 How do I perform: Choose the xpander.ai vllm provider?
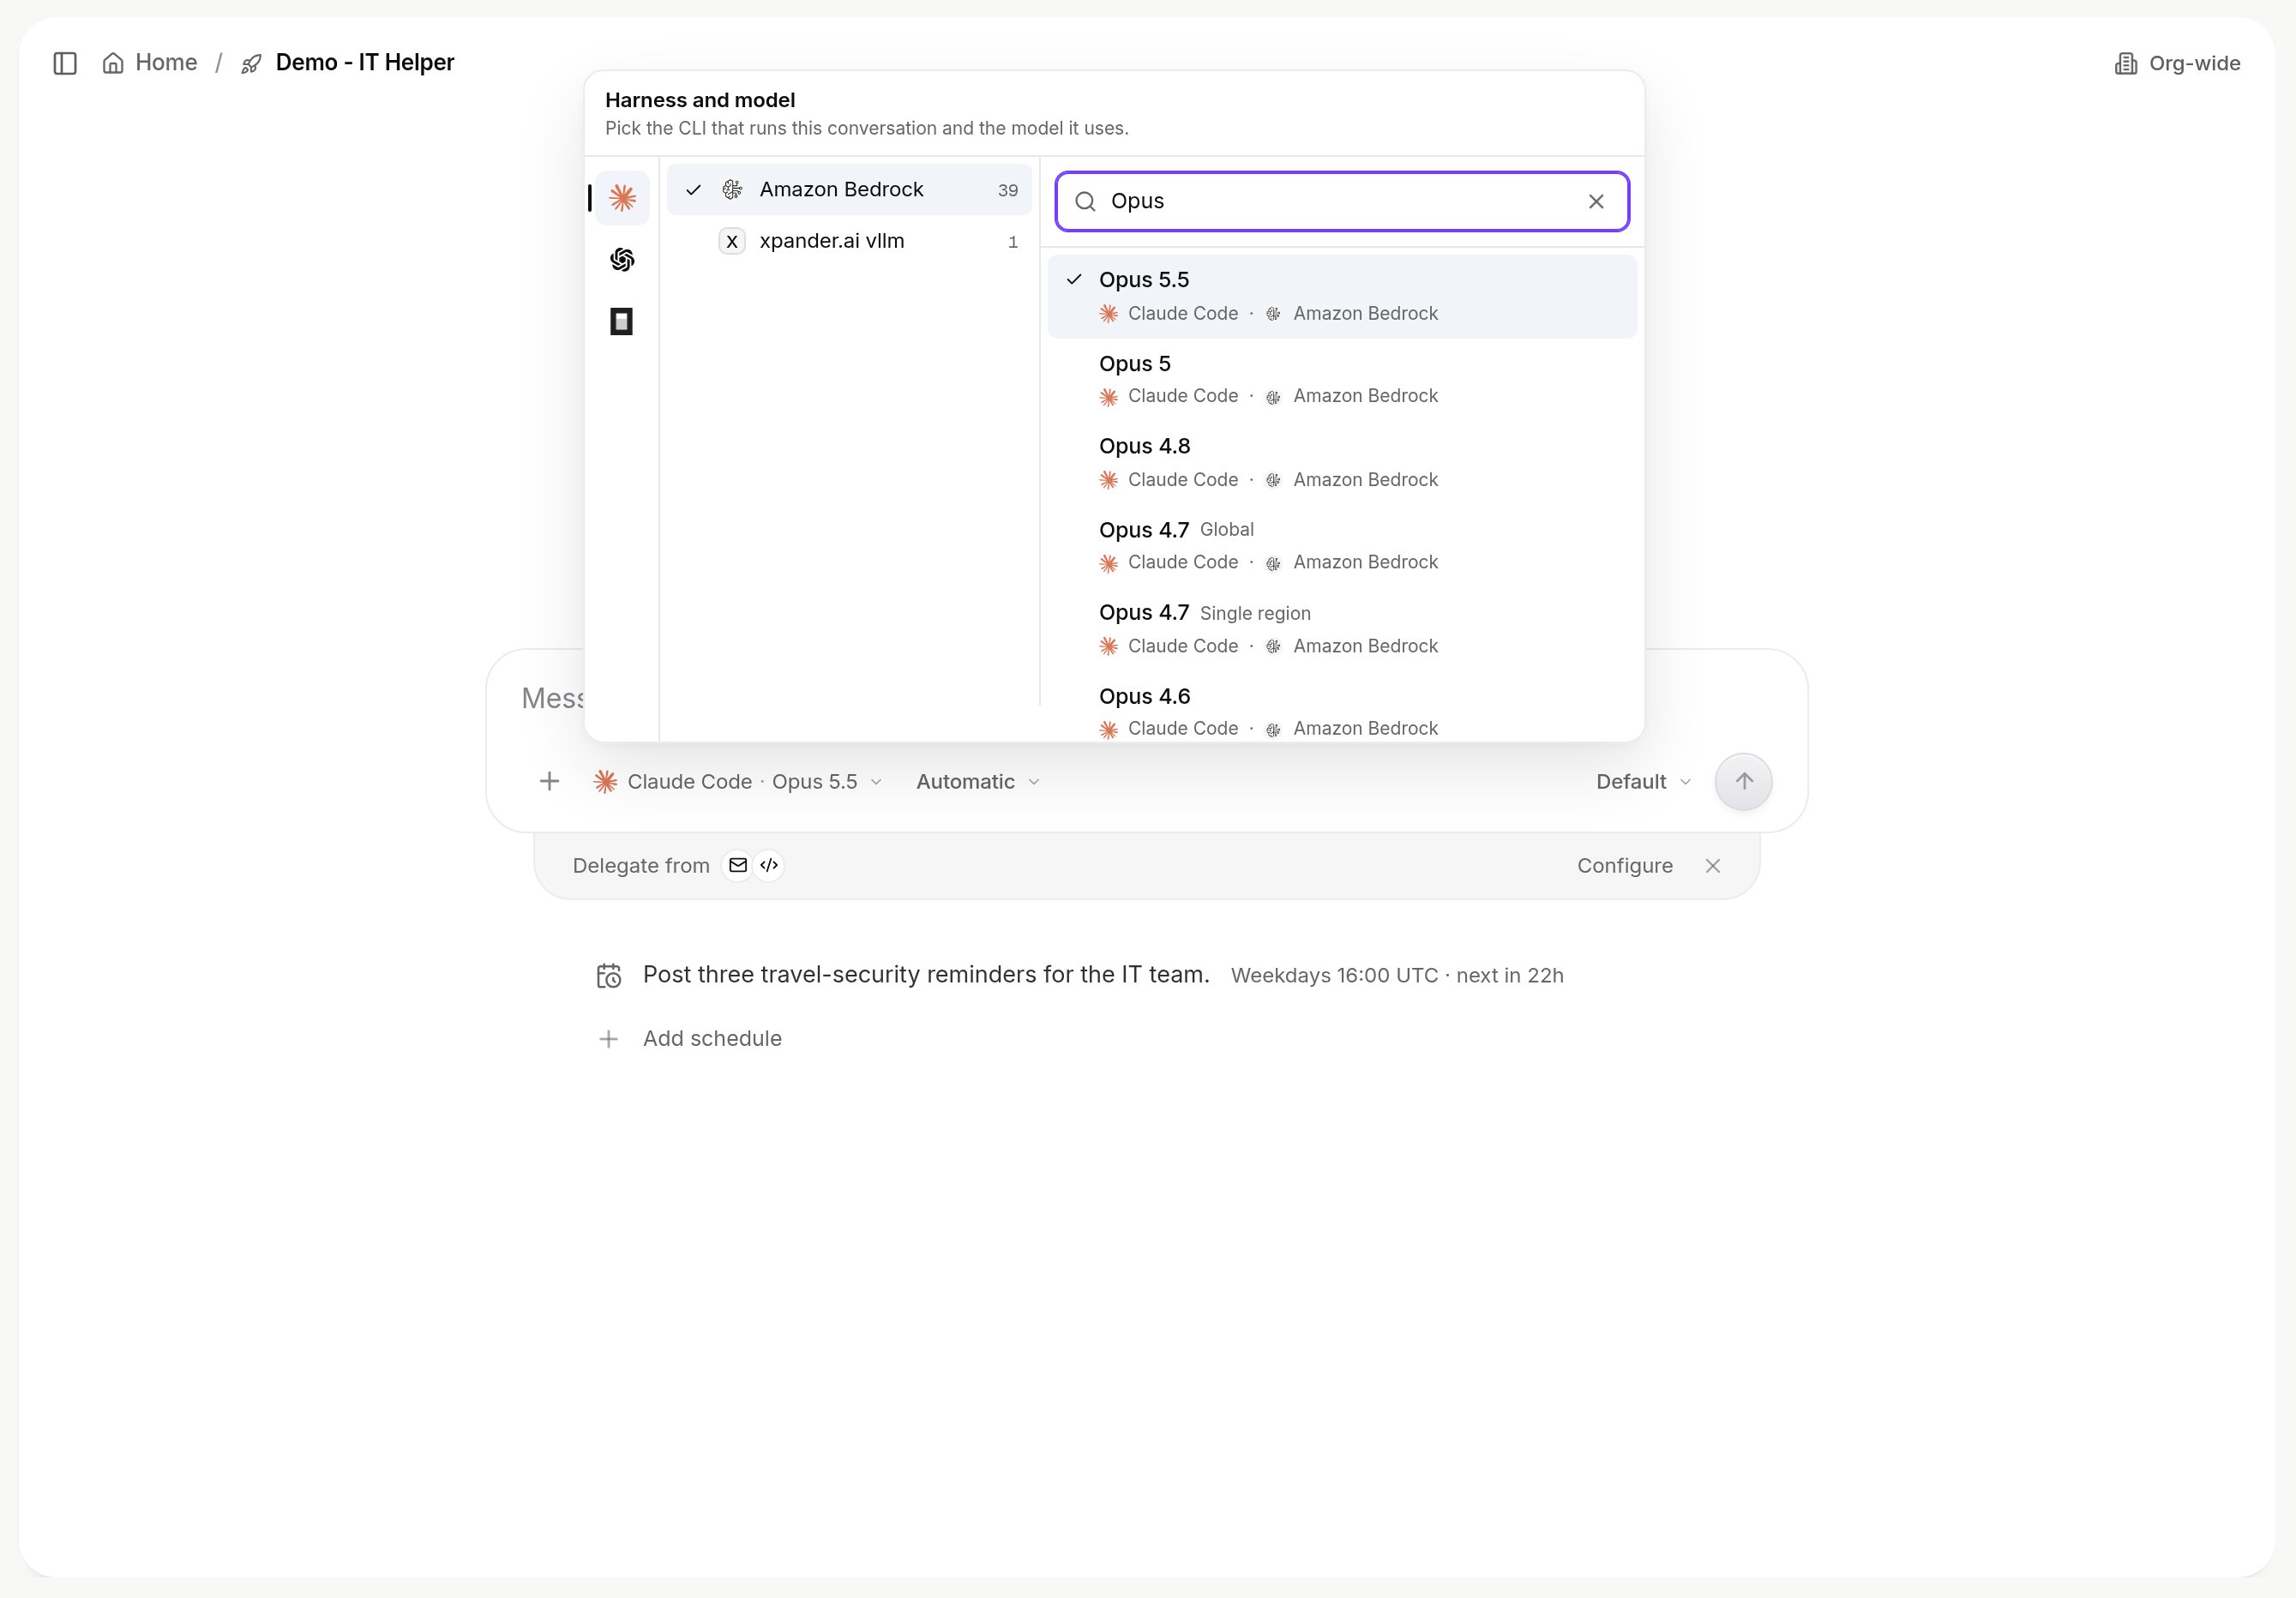(x=849, y=241)
